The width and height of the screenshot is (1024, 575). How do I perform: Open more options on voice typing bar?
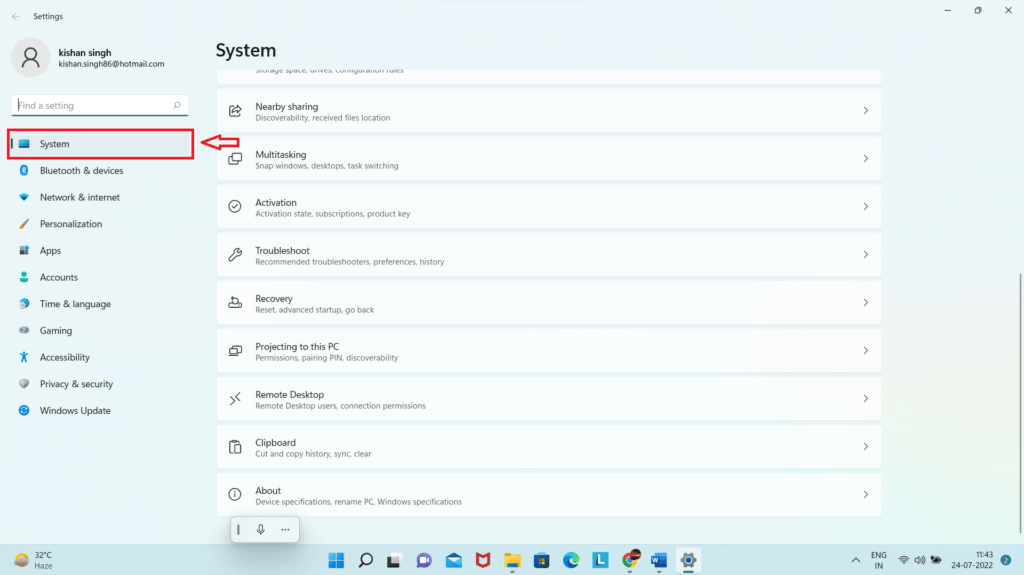tap(285, 530)
